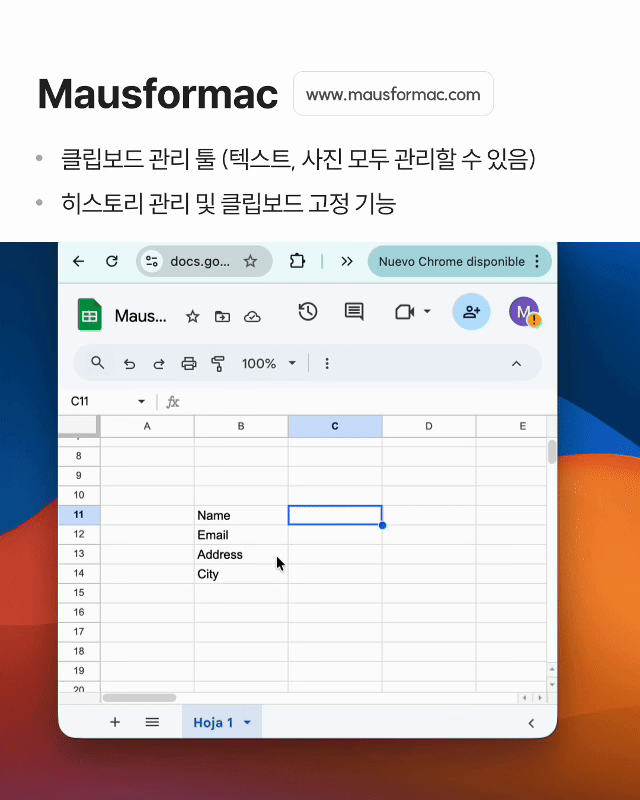
Task: Click the document title Maus...
Action: tap(140, 316)
